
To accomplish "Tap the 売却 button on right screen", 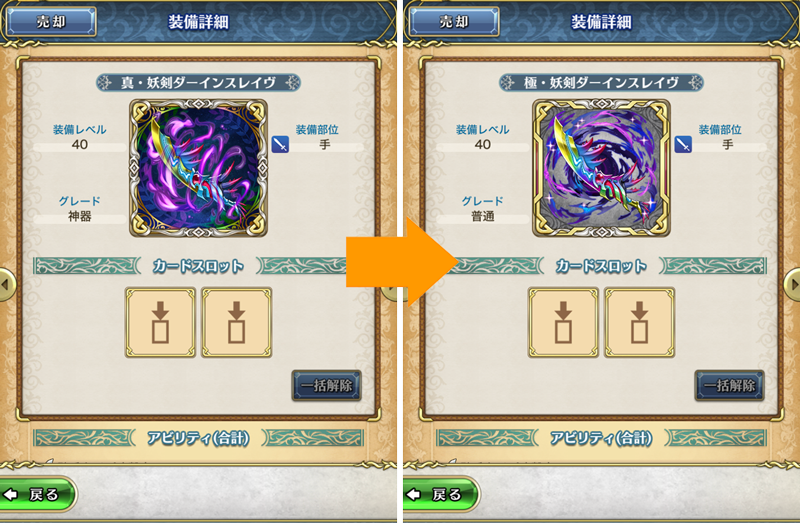I will coord(454,21).
